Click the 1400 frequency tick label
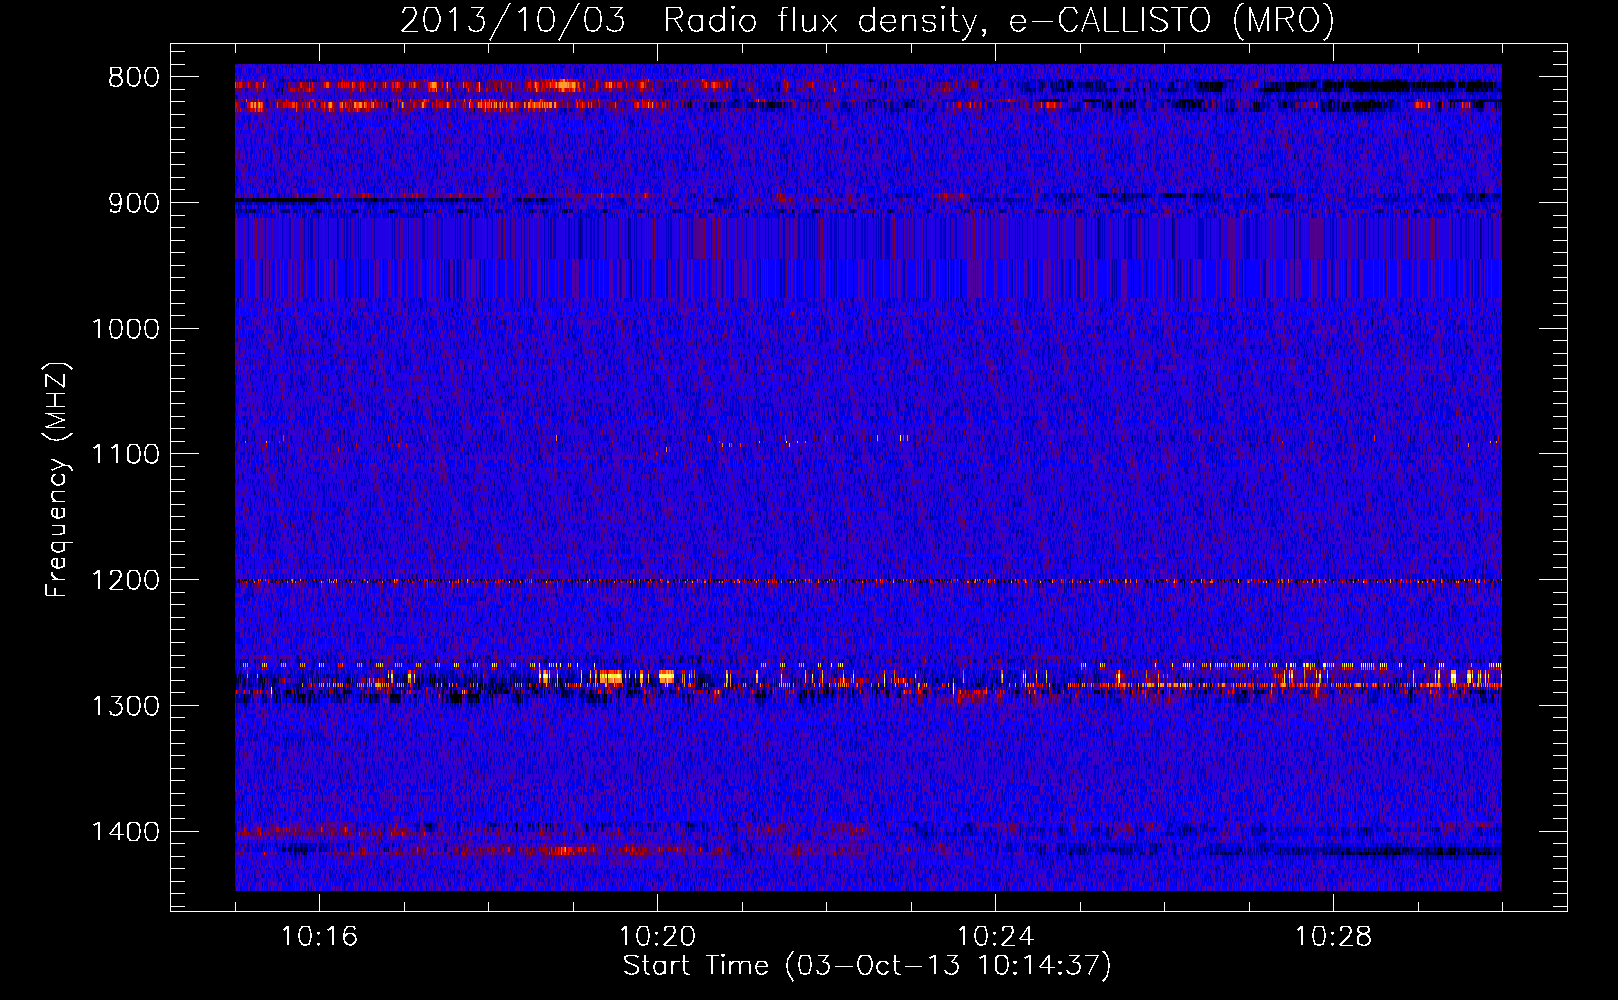 (125, 832)
